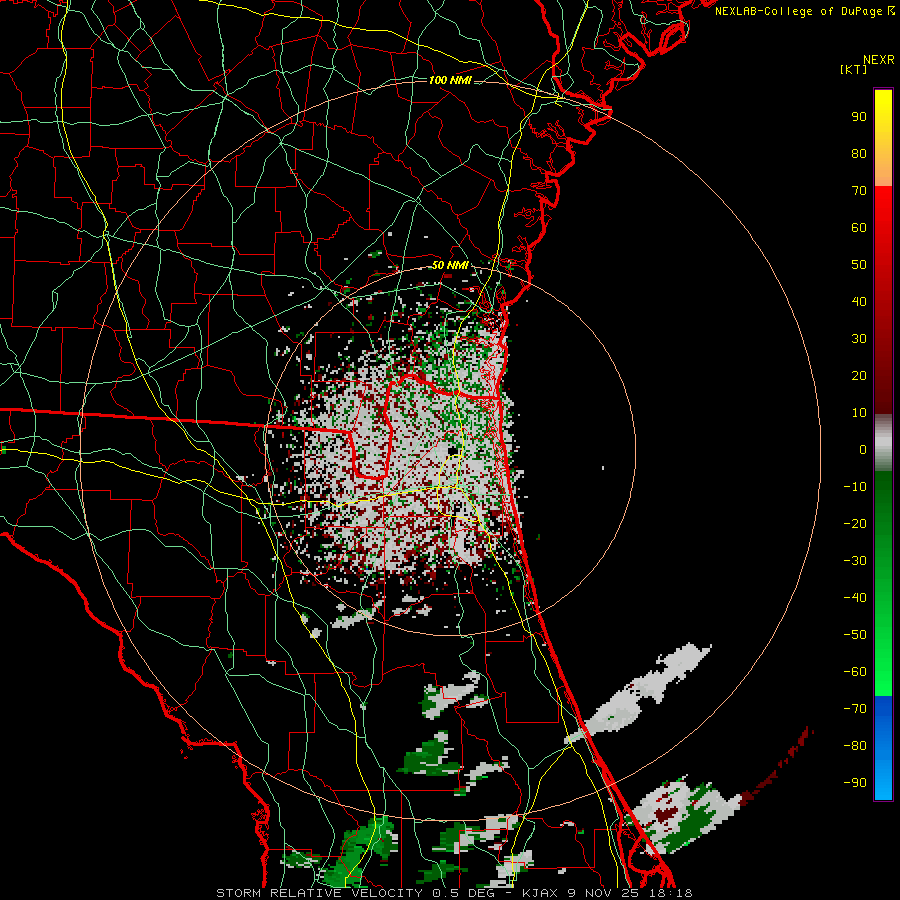The image size is (900, 900).
Task: Click the blue bottom segment of the color bar
Action: pyautogui.click(x=883, y=748)
